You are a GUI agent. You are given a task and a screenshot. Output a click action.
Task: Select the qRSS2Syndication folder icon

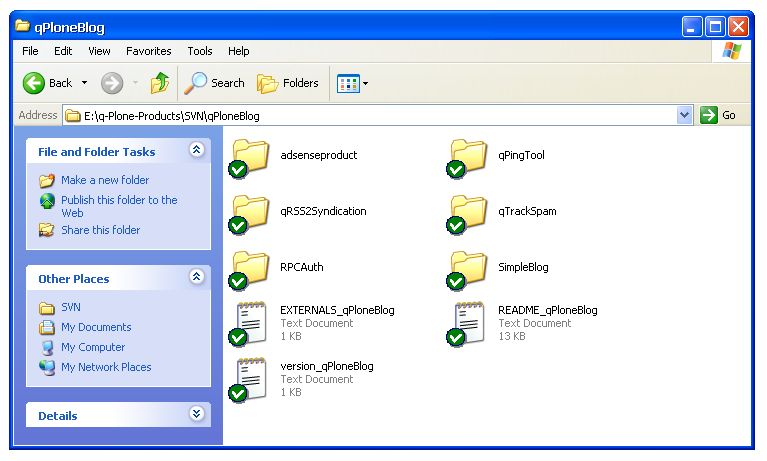coord(250,213)
